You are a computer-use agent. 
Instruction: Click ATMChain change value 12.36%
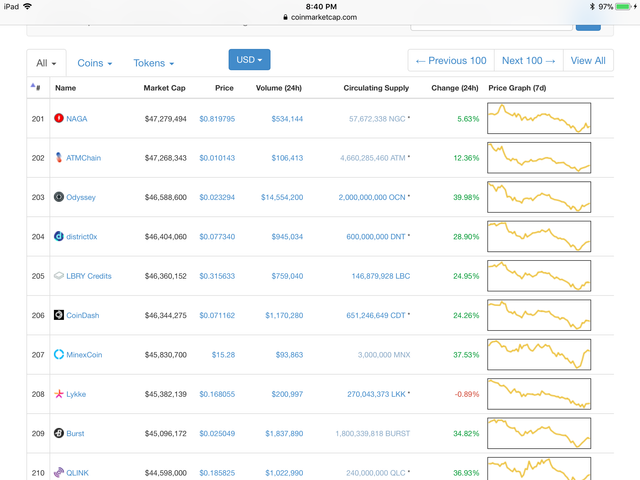466,158
